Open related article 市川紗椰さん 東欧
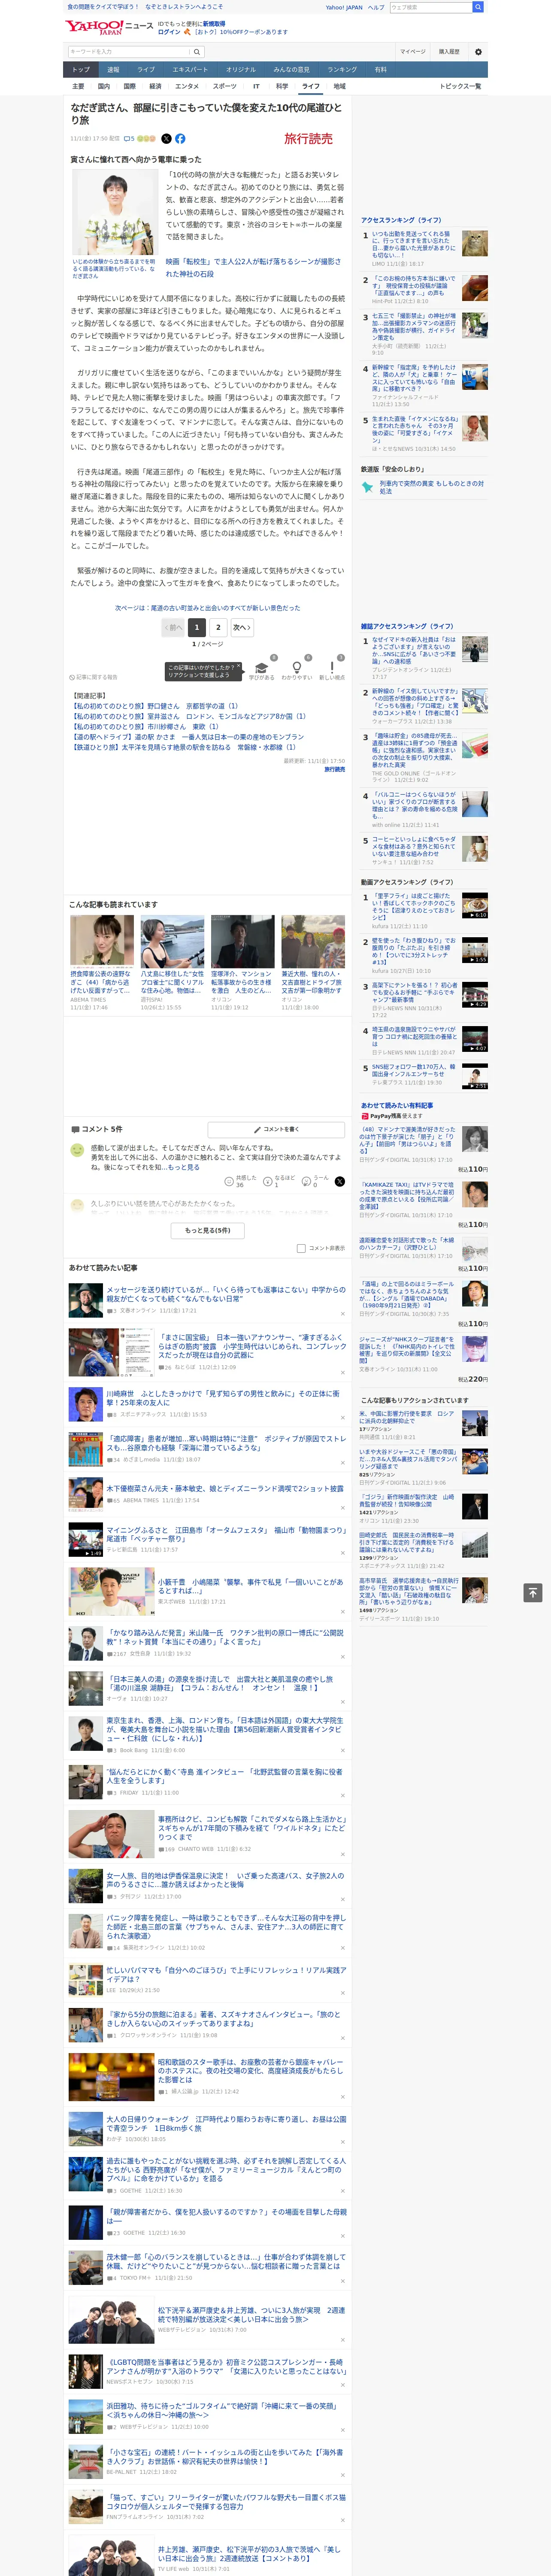The height and width of the screenshot is (2576, 551). [144, 727]
